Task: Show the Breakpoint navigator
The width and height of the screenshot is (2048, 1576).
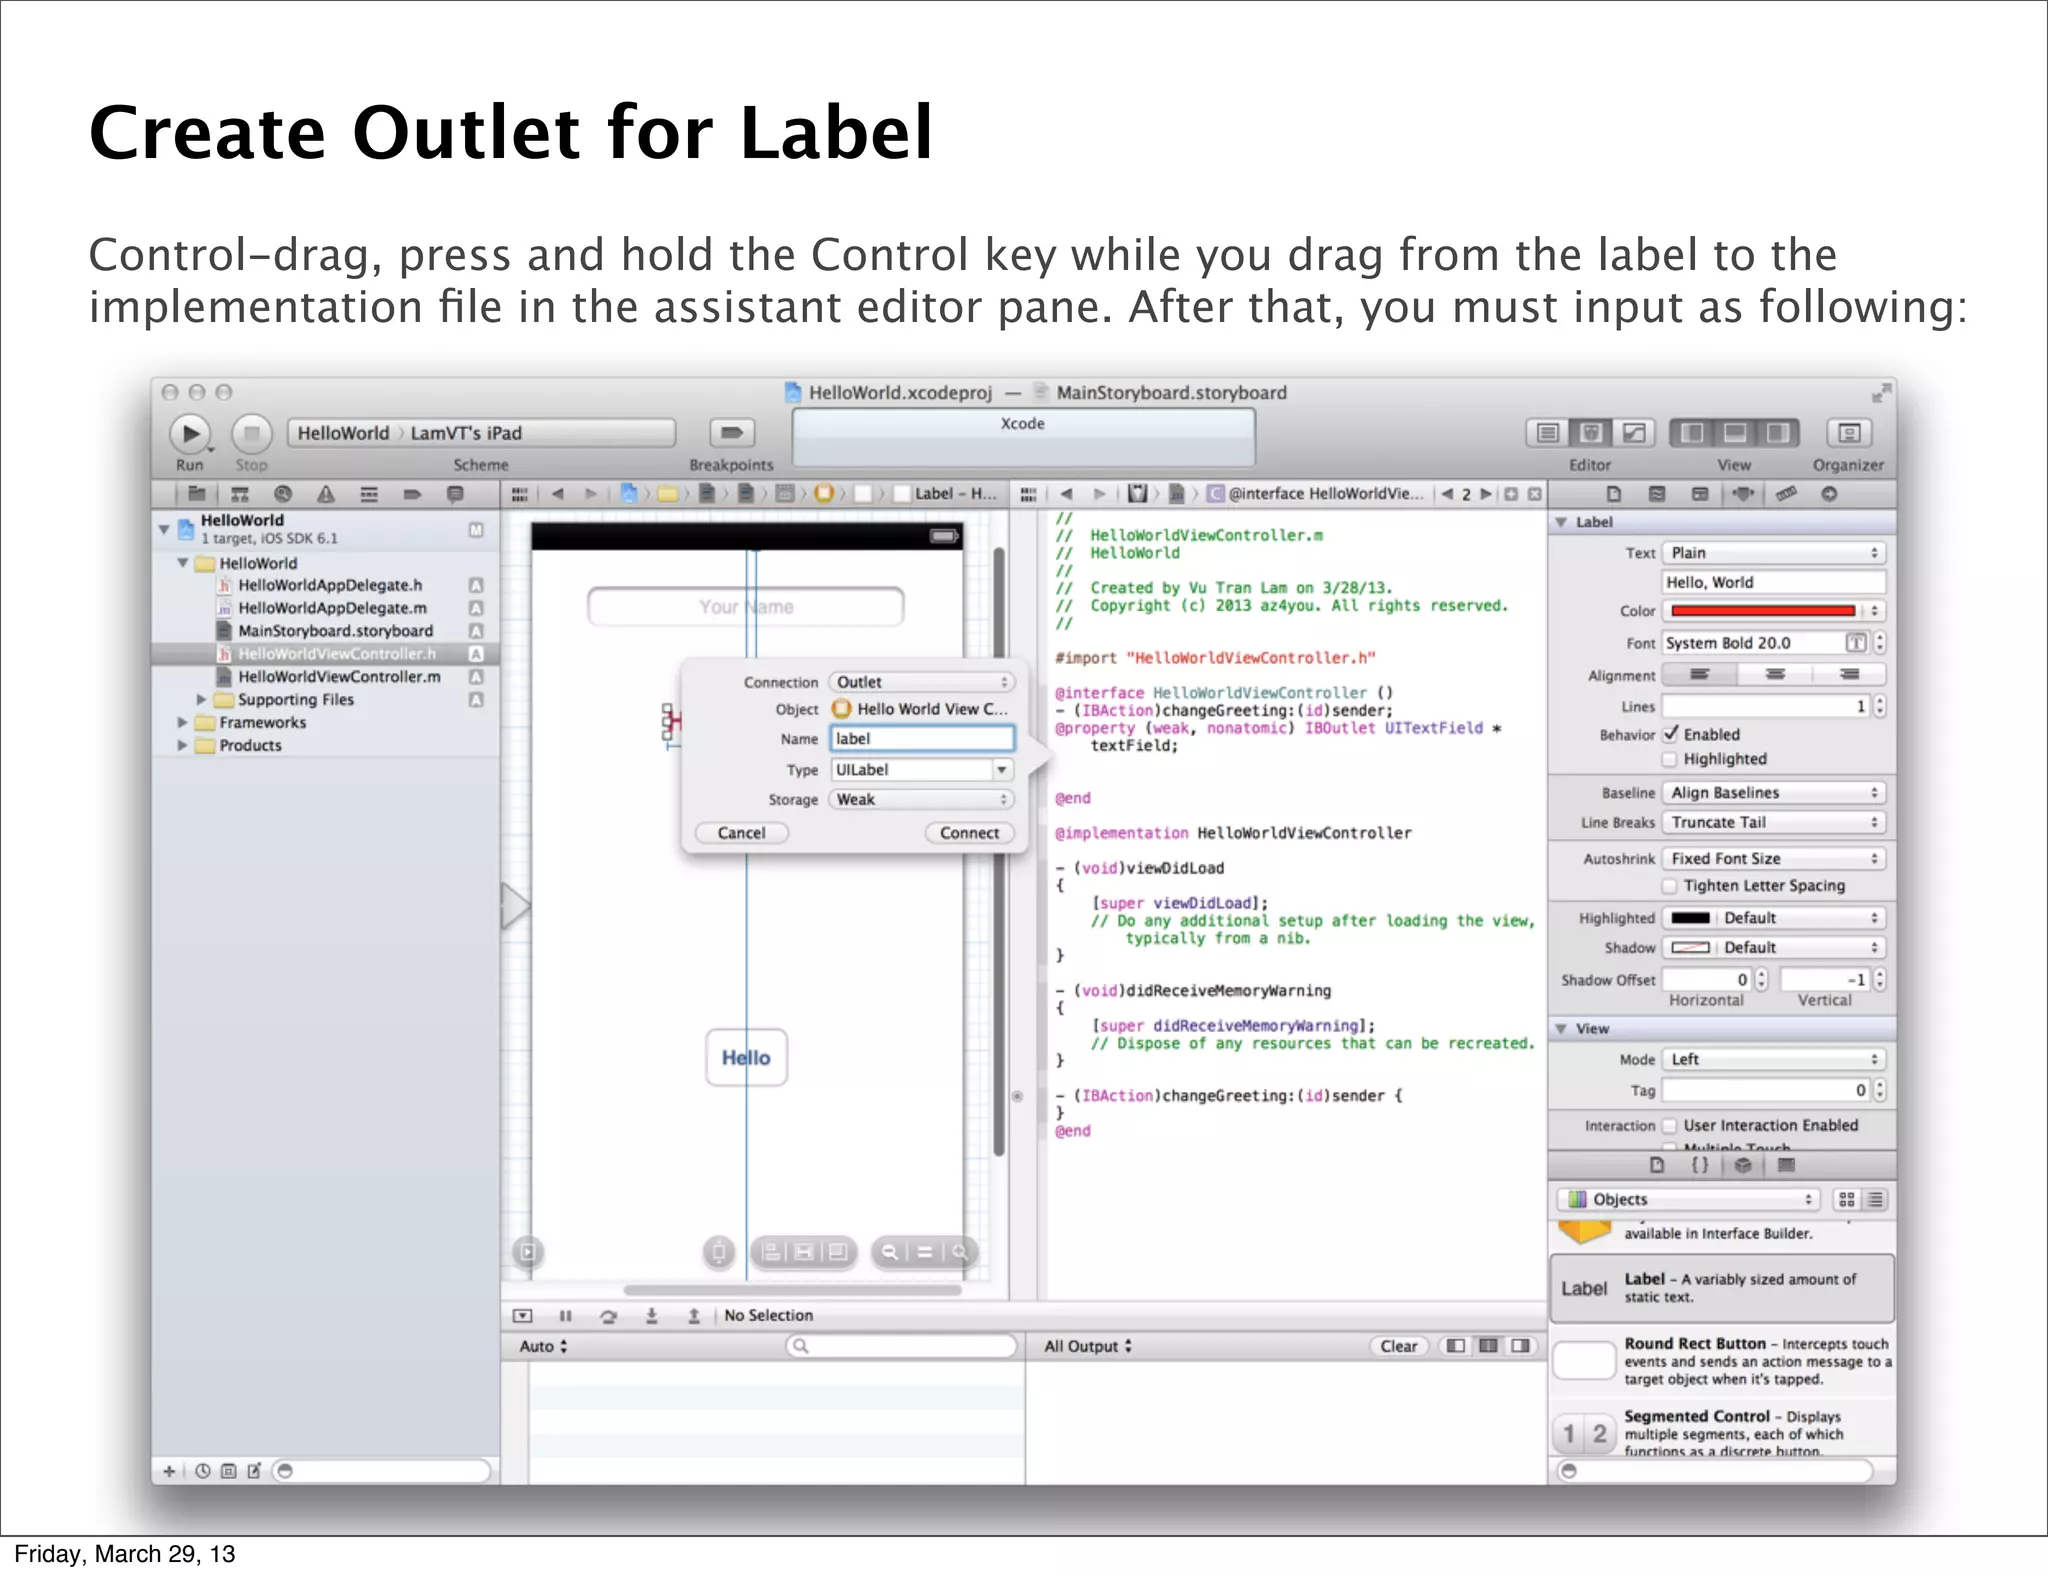Action: click(412, 494)
